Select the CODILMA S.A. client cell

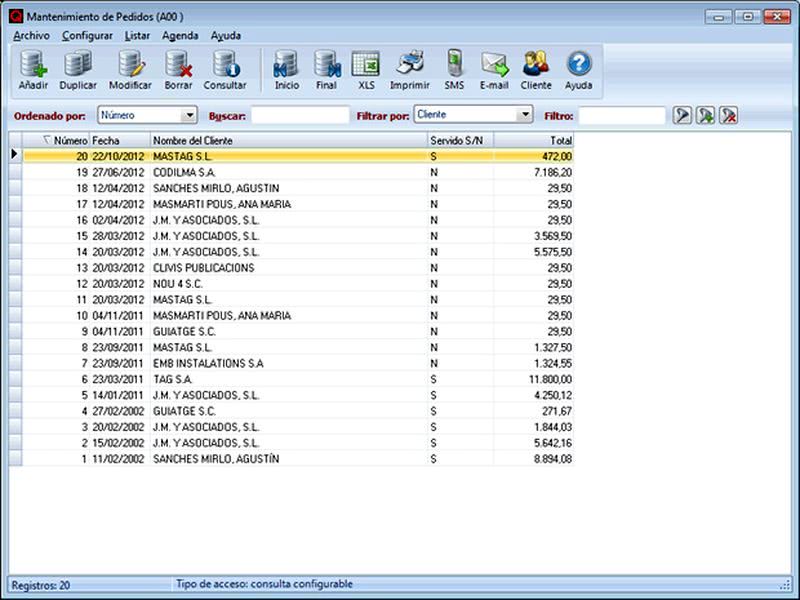click(289, 172)
